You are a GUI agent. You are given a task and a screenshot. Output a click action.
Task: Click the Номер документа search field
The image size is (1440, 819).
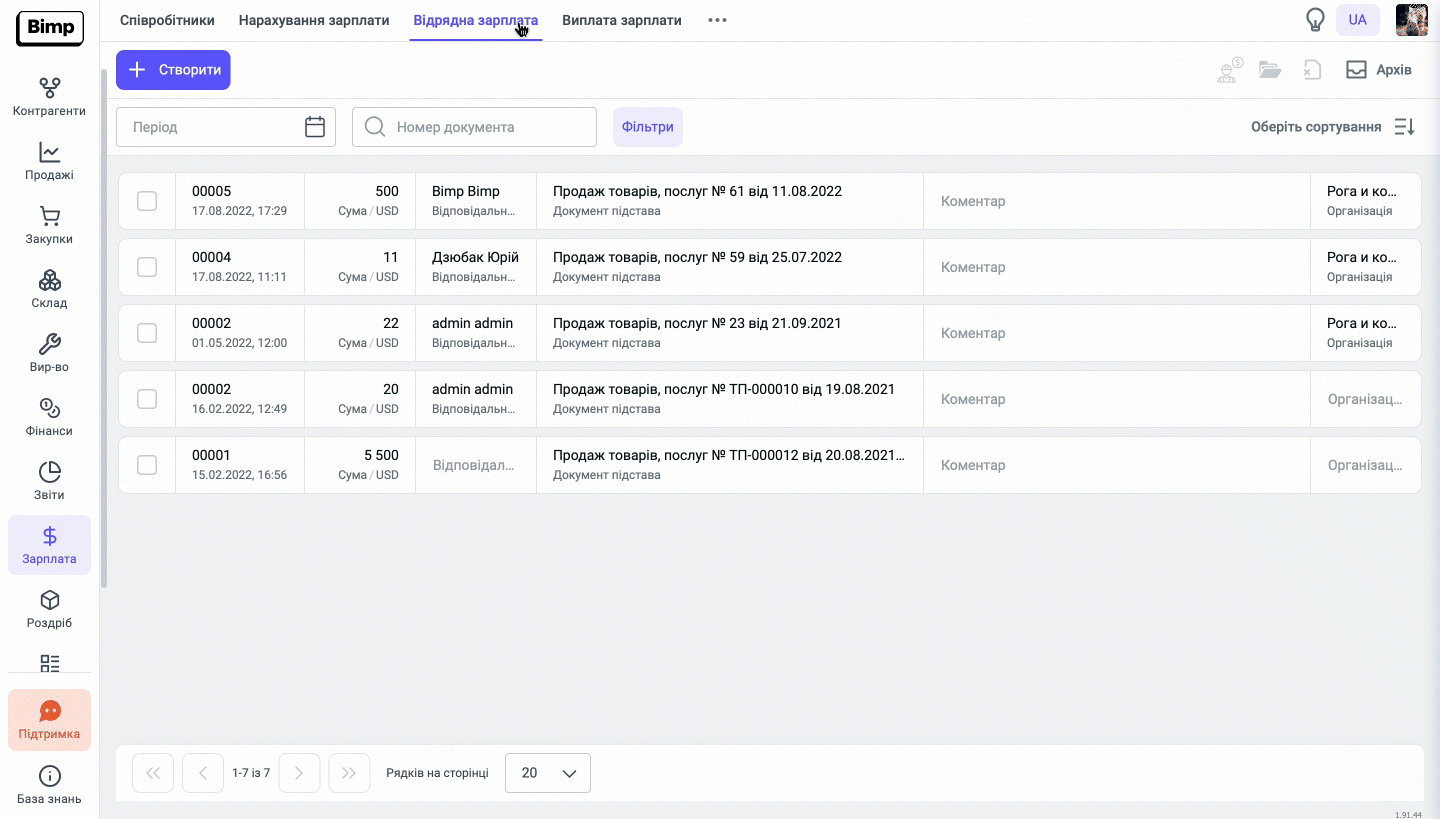point(474,127)
